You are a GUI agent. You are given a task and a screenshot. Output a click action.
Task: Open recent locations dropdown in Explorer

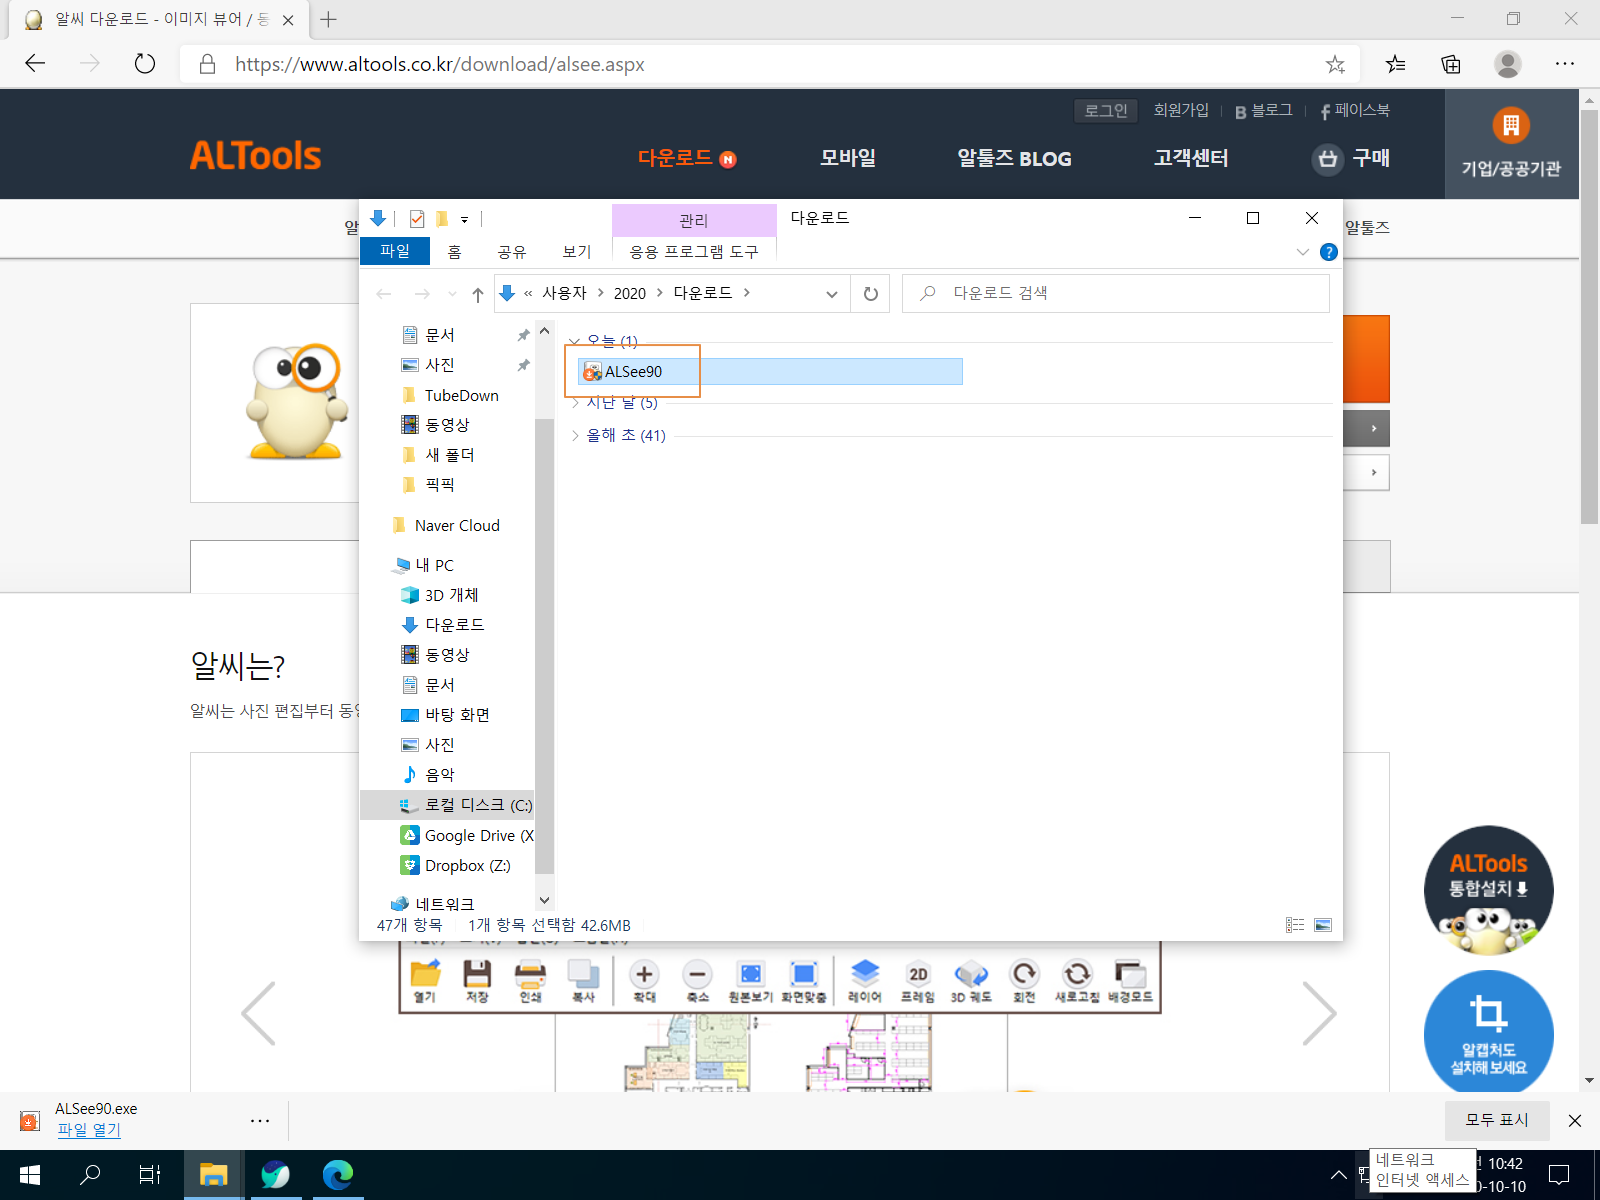point(452,294)
